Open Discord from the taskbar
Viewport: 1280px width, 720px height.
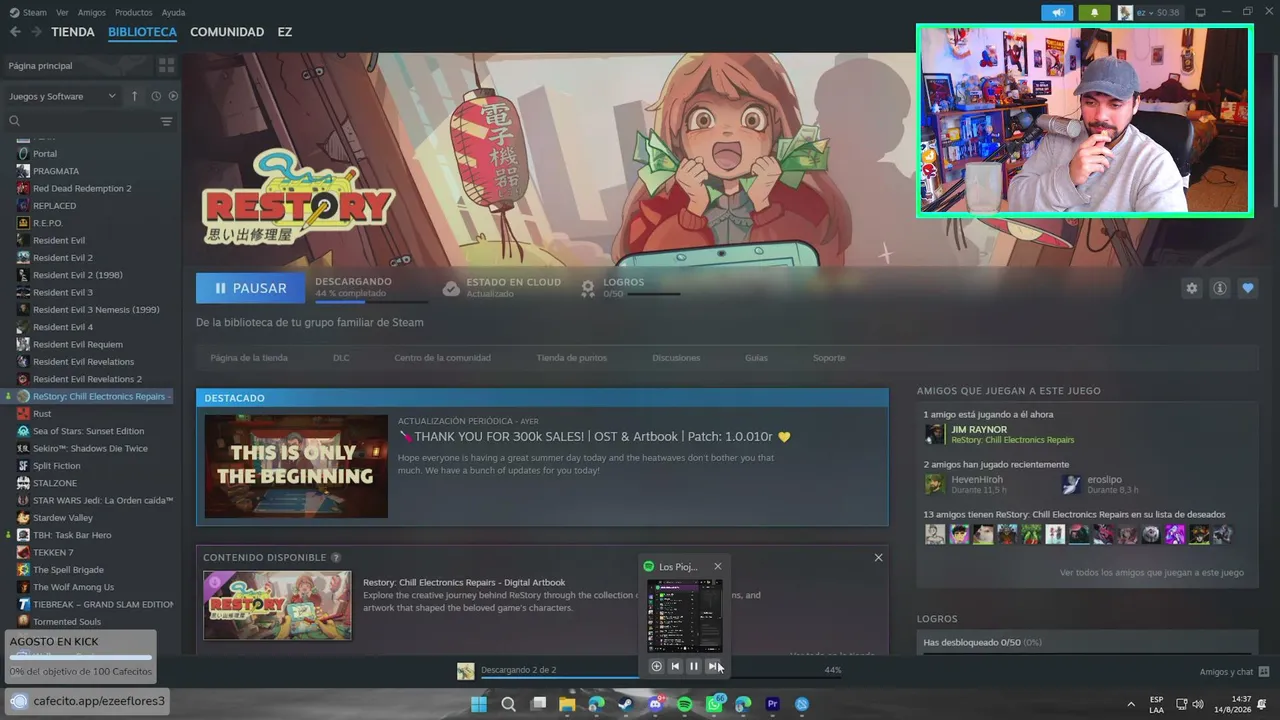coord(655,704)
